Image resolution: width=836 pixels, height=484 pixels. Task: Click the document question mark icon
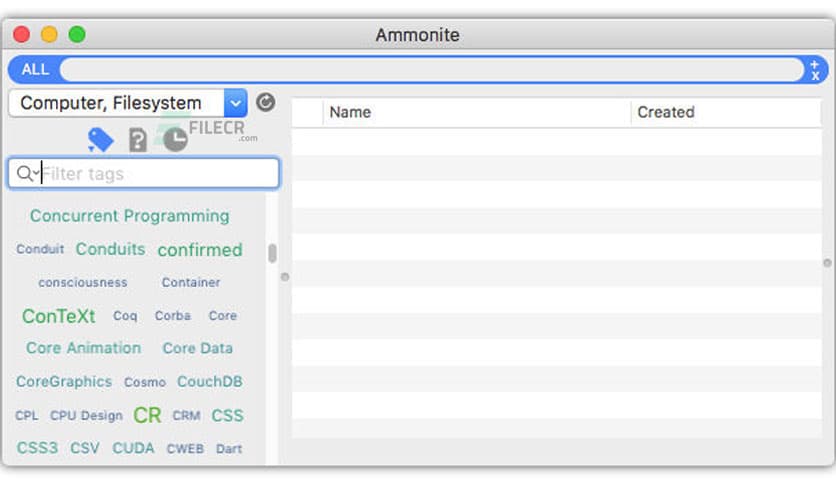(138, 140)
